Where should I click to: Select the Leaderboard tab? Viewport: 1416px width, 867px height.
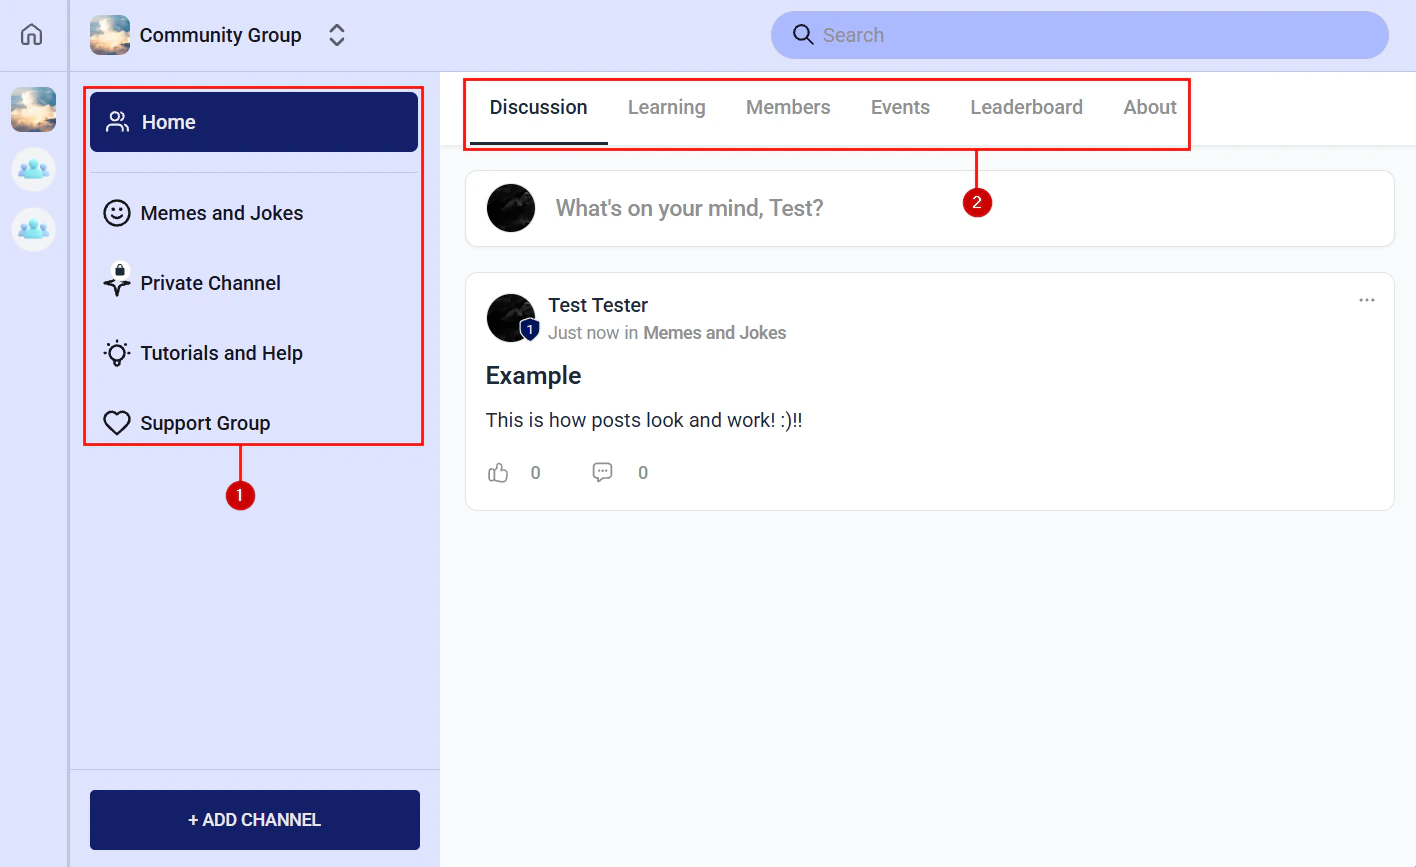(x=1026, y=107)
